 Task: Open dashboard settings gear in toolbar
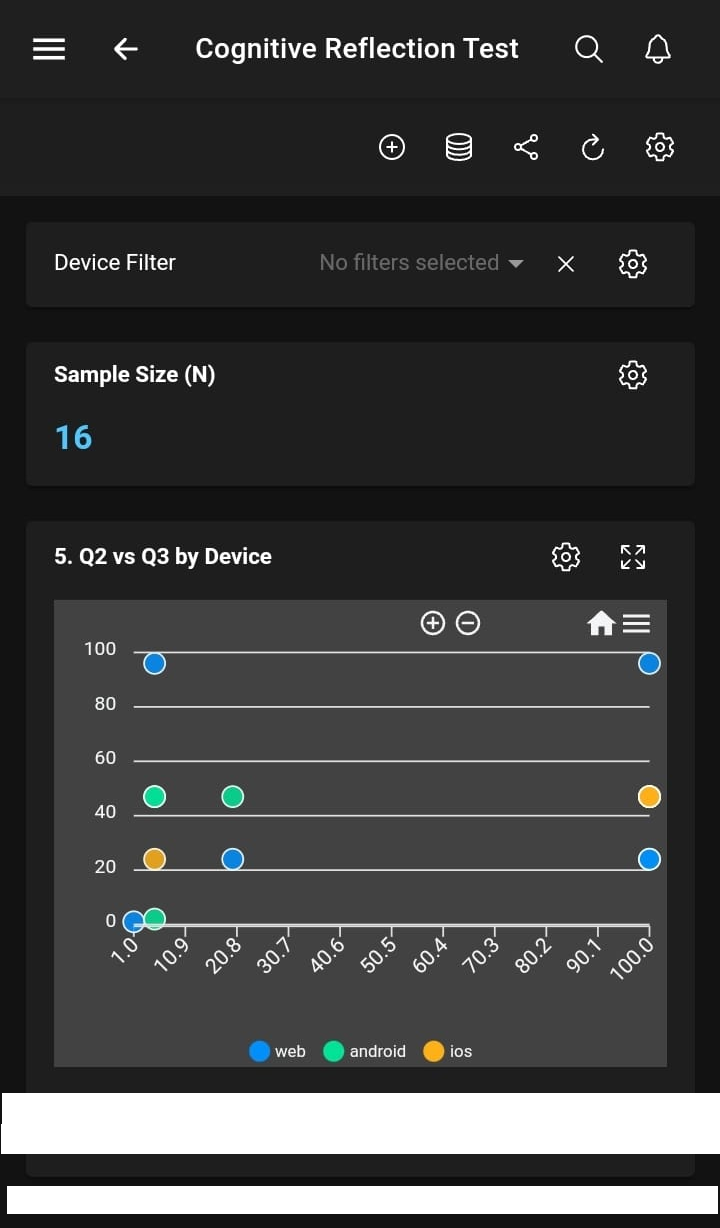tap(660, 148)
